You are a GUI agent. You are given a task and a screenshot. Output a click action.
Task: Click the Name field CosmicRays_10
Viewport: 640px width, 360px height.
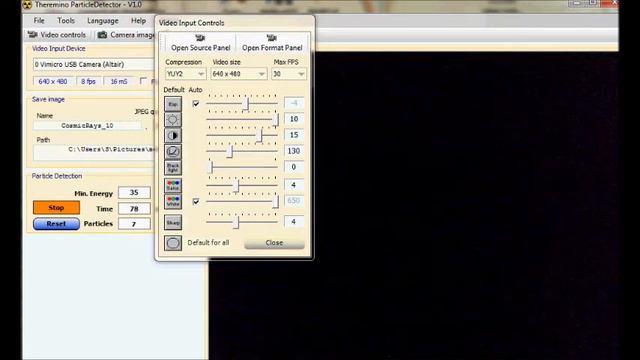pyautogui.click(x=87, y=126)
